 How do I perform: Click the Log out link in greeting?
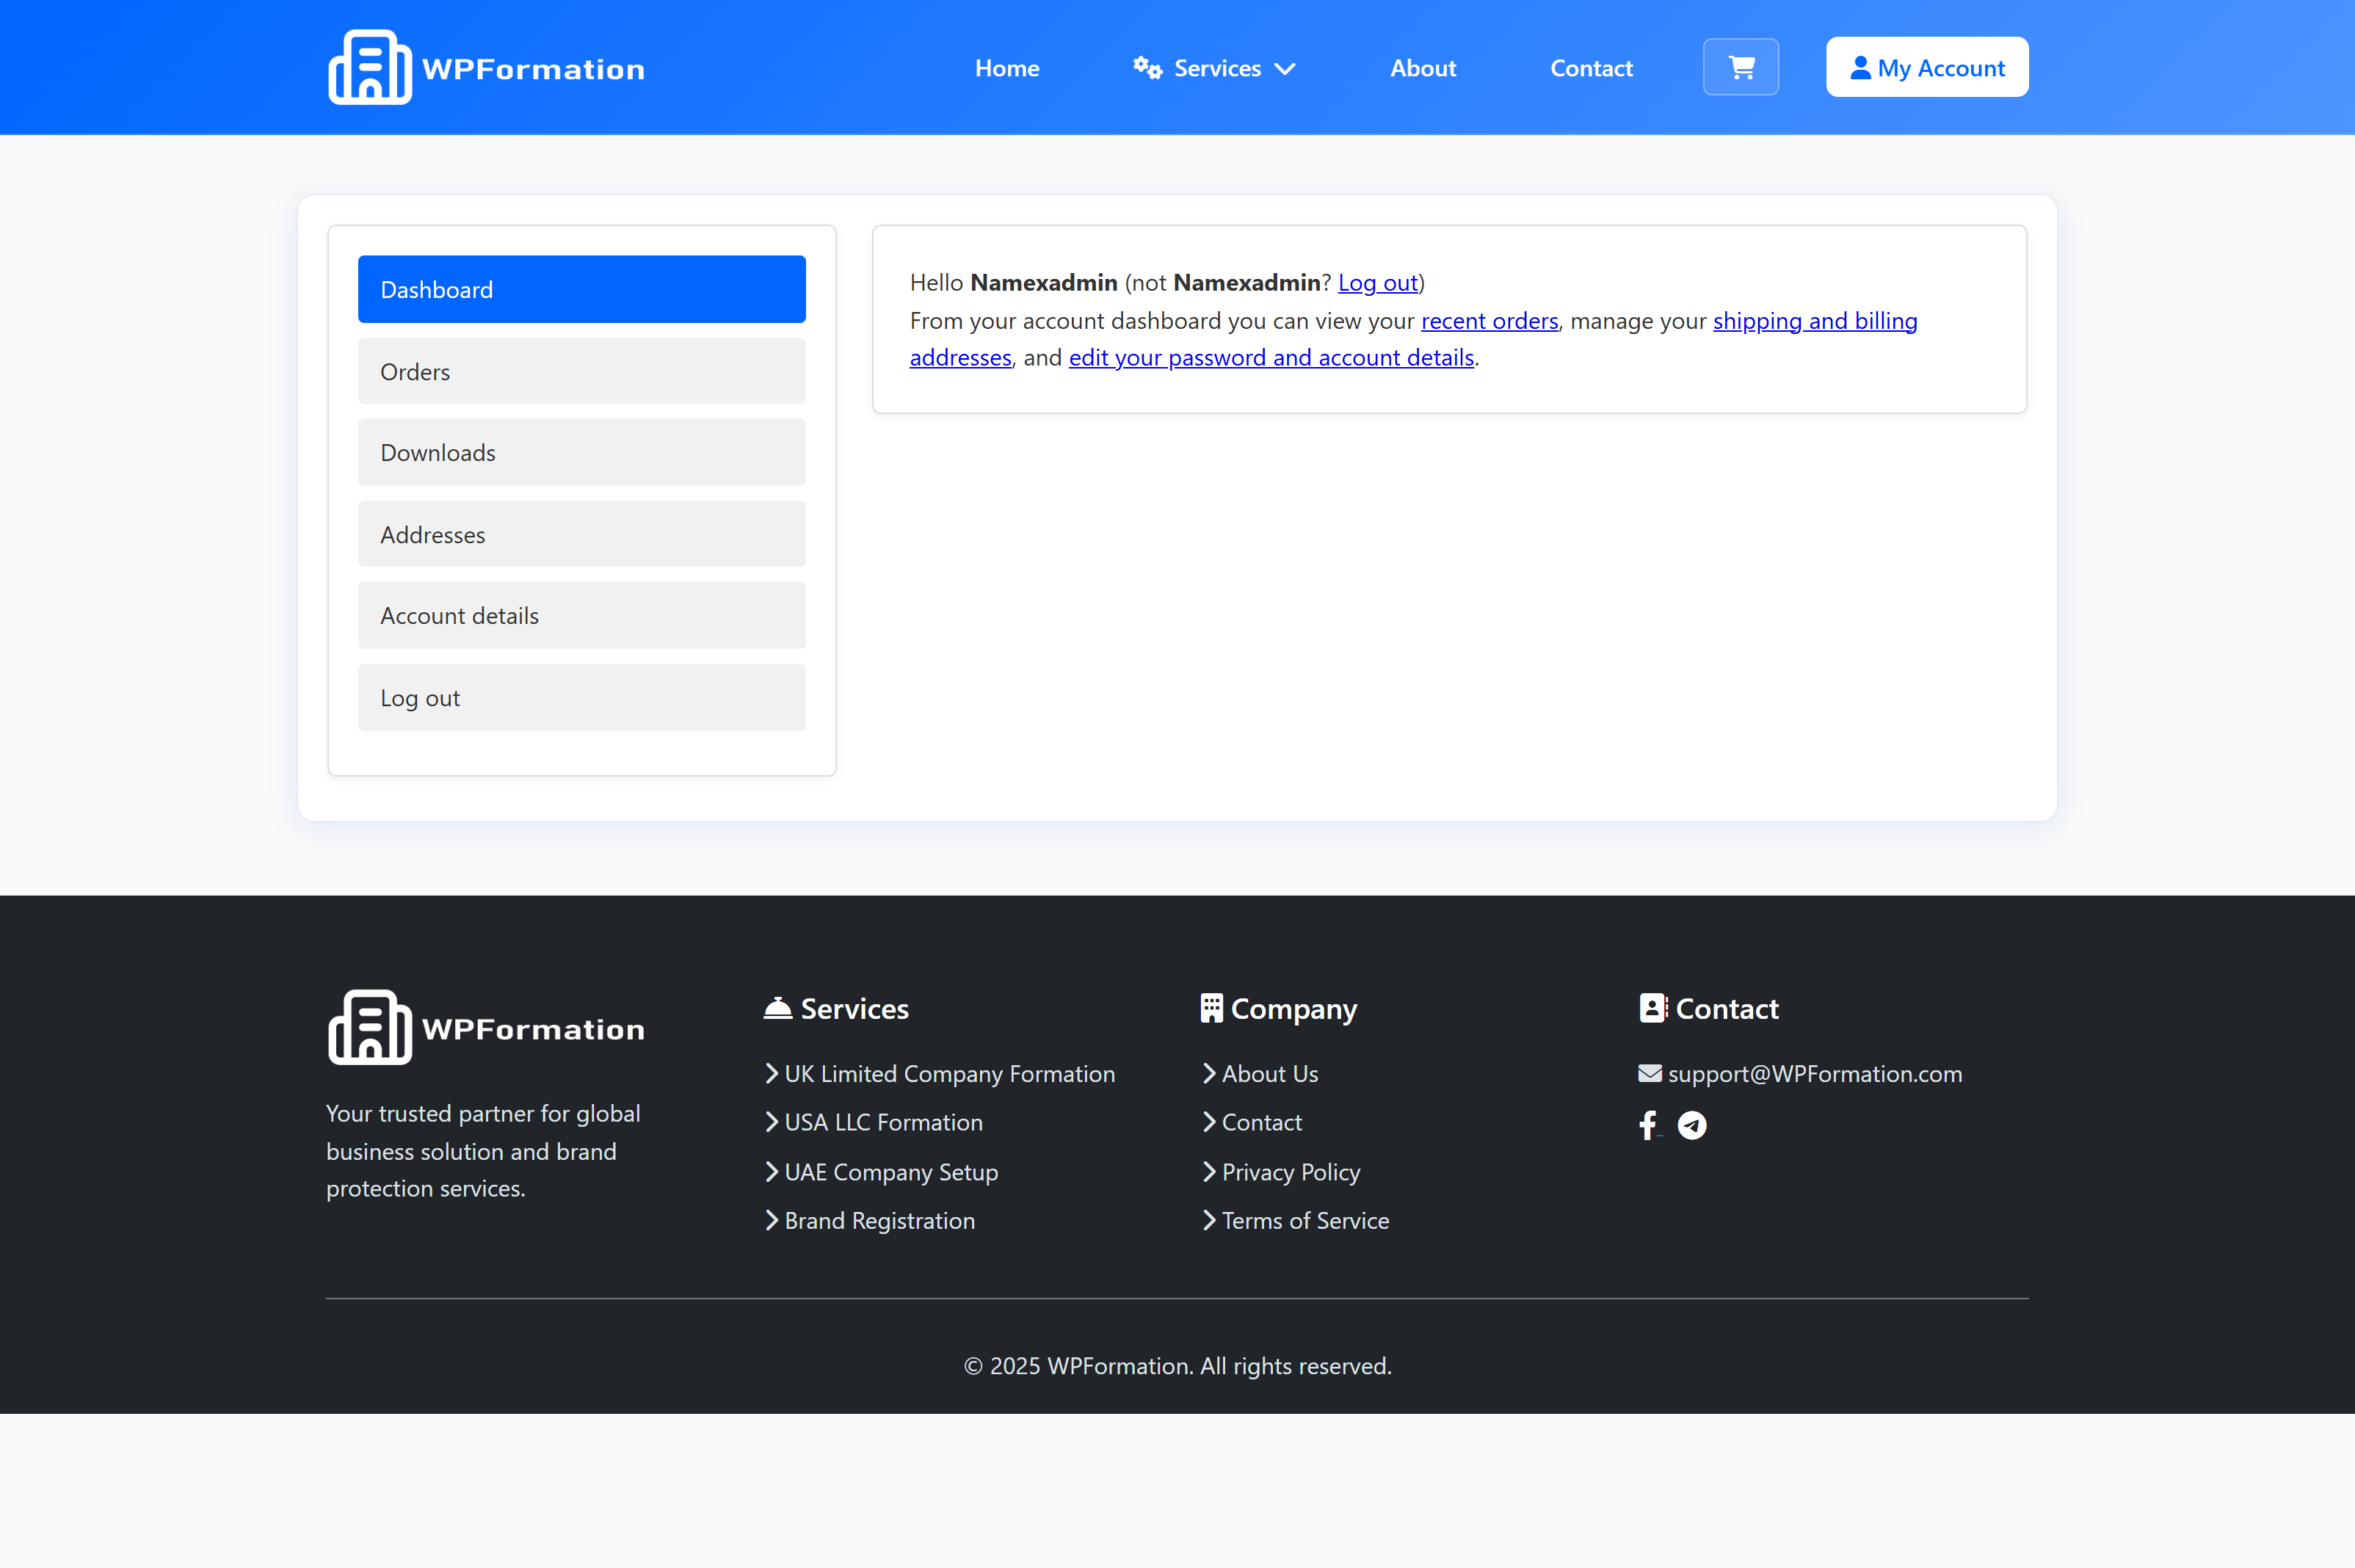click(1378, 283)
